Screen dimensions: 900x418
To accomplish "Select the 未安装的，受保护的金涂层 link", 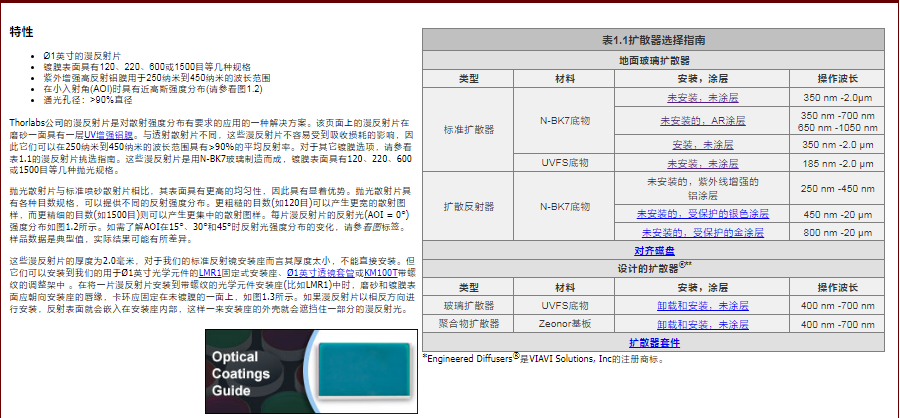I will tap(702, 232).
